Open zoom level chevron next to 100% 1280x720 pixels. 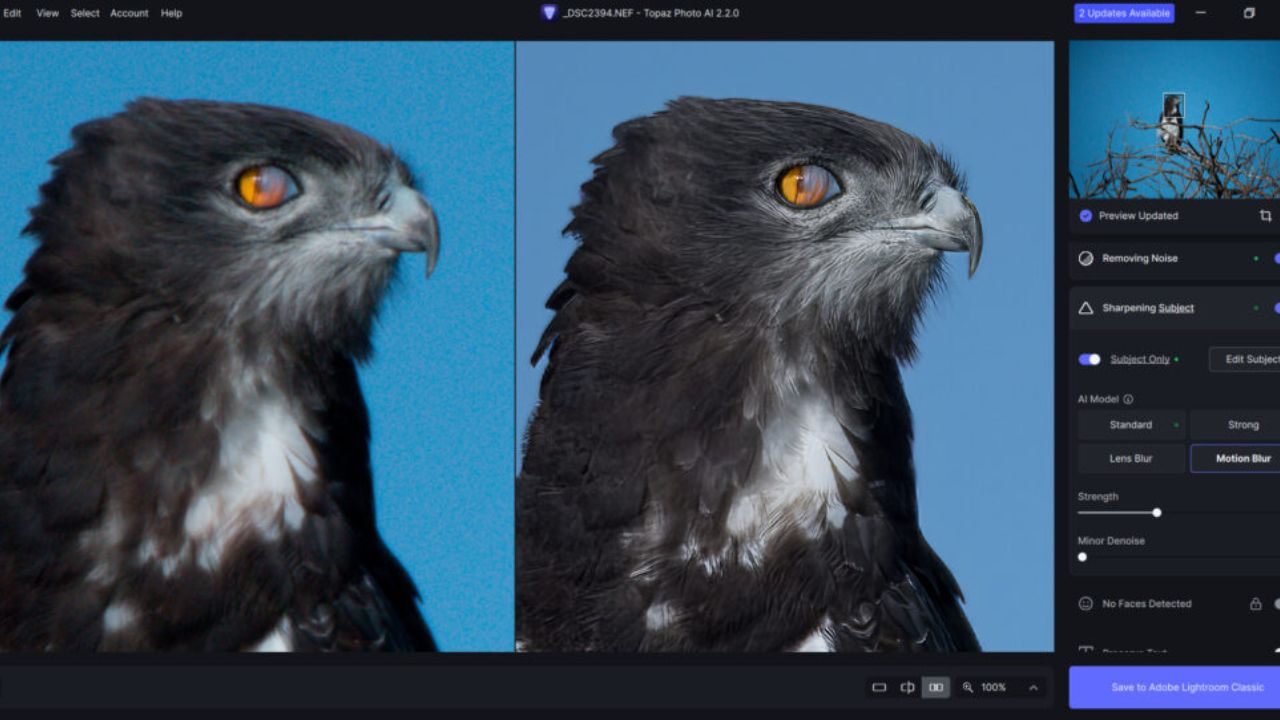point(1033,688)
